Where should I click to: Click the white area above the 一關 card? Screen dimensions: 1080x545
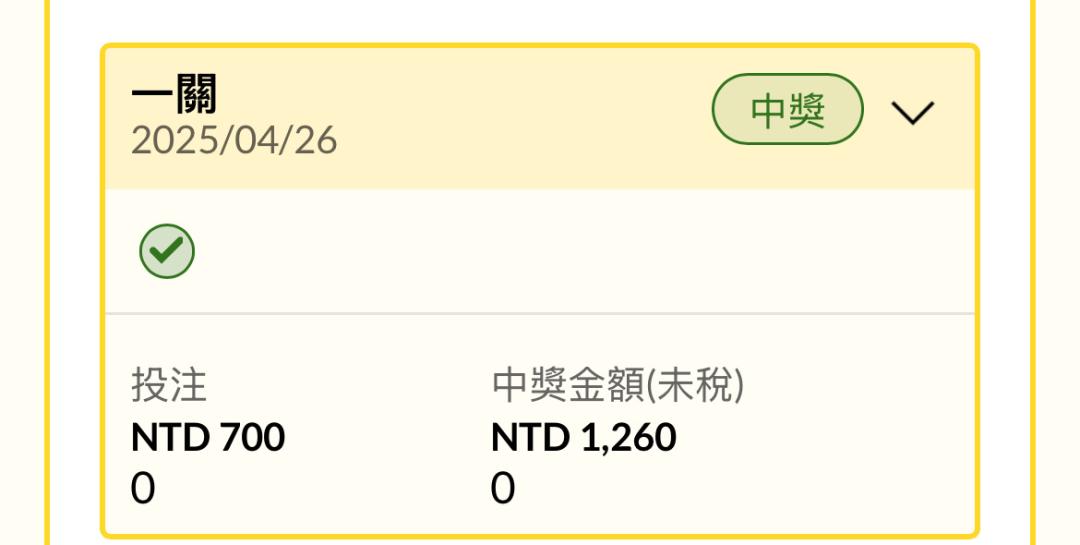tap(540, 21)
